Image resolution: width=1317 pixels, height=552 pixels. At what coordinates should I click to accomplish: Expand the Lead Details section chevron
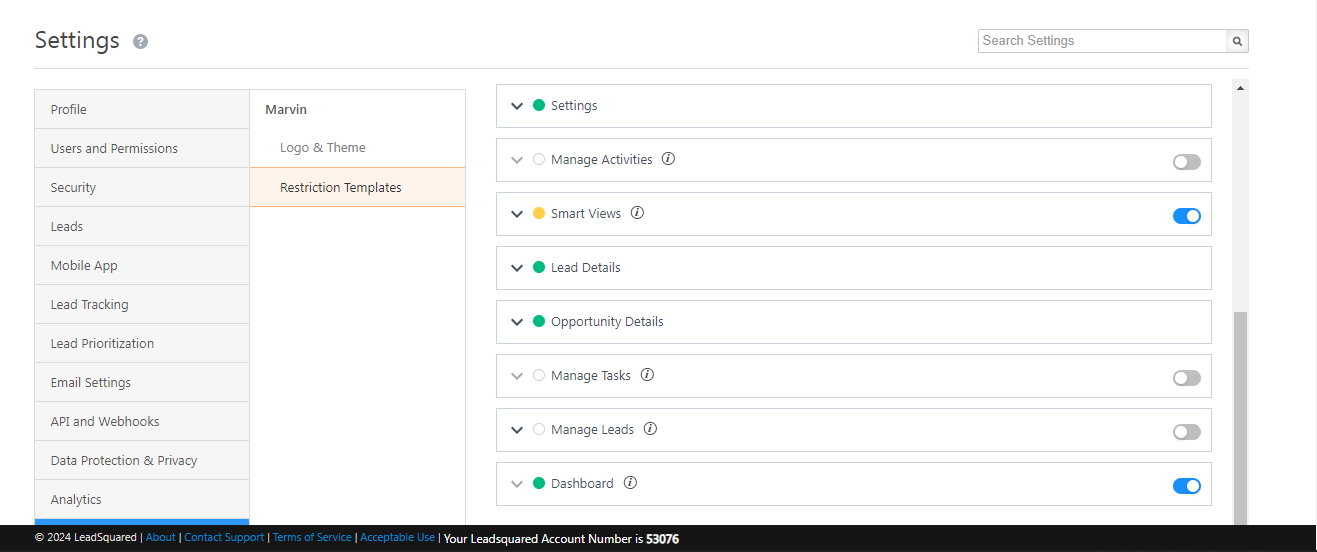point(517,268)
